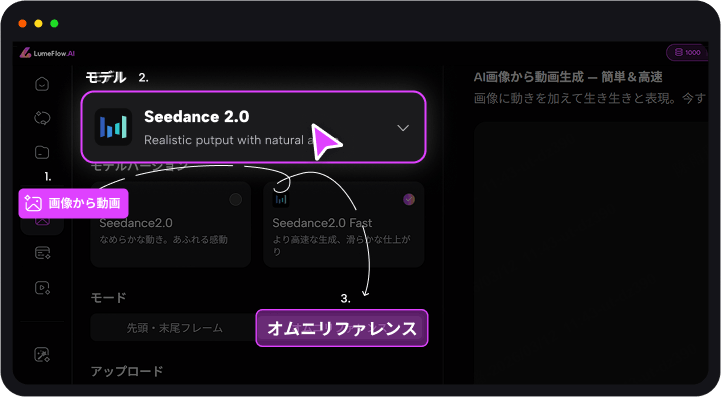Click the モード section label

[x=109, y=298]
